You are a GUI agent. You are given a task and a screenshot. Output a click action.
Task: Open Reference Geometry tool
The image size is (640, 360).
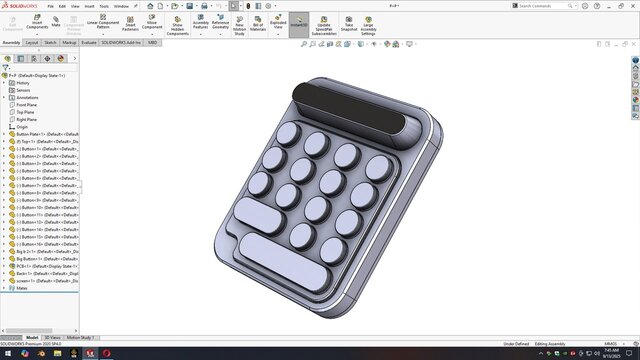(220, 22)
